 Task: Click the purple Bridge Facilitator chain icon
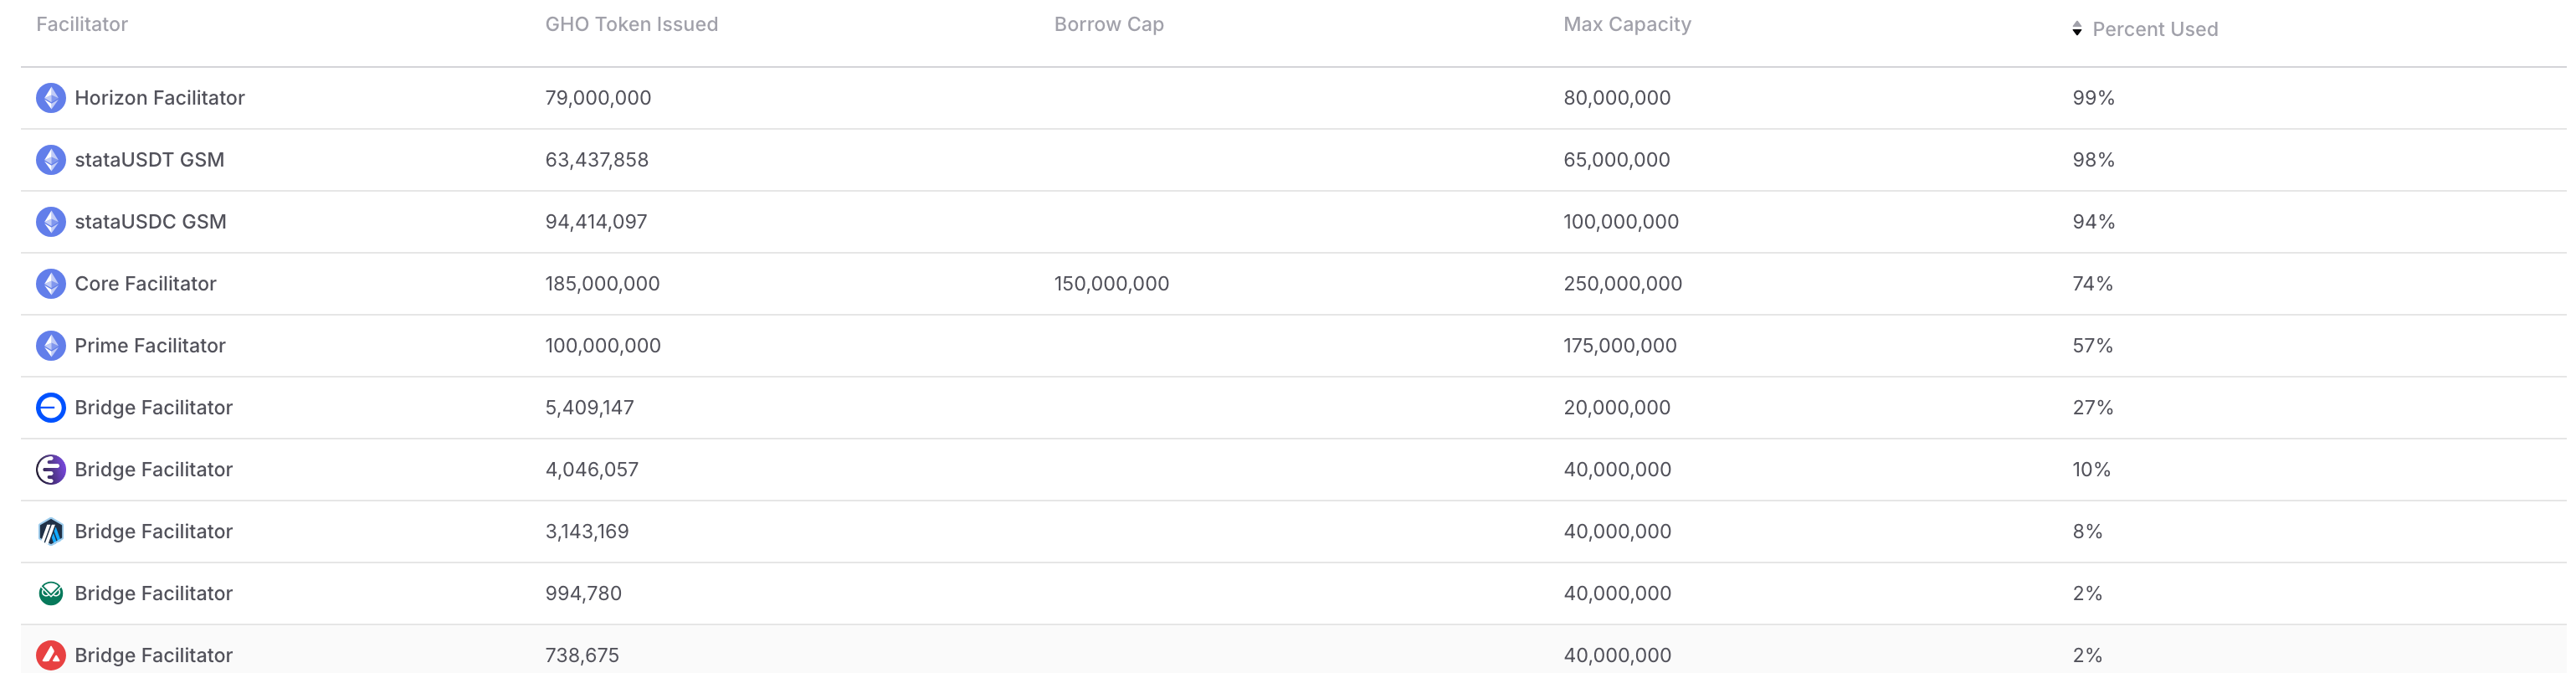[51, 470]
